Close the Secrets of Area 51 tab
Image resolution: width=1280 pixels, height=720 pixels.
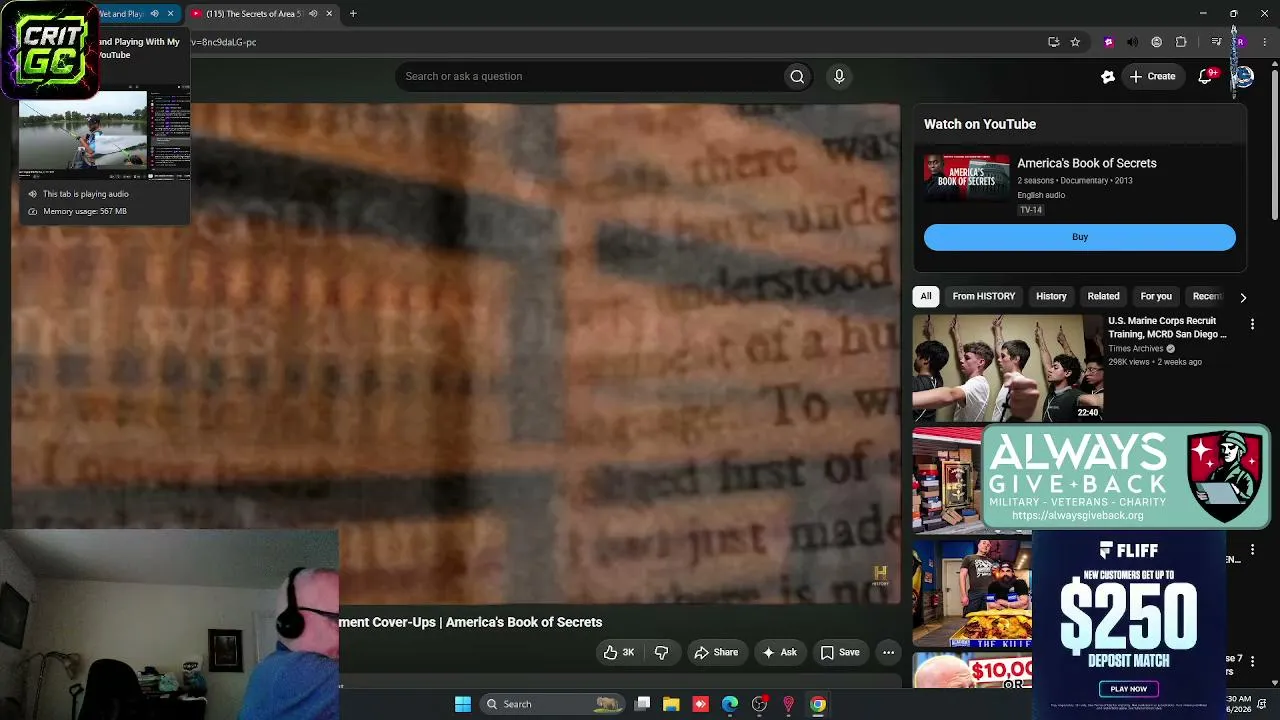coord(329,14)
